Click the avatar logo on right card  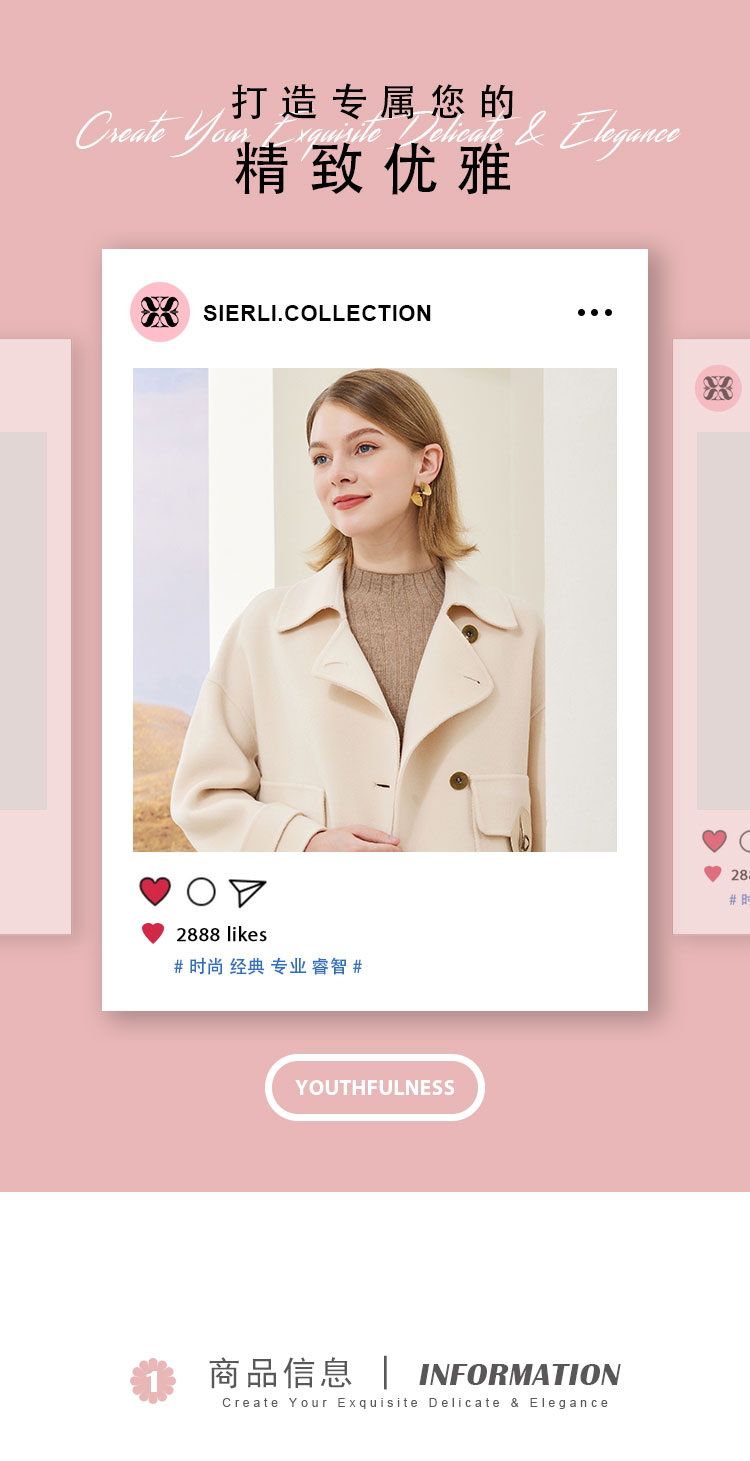718,388
